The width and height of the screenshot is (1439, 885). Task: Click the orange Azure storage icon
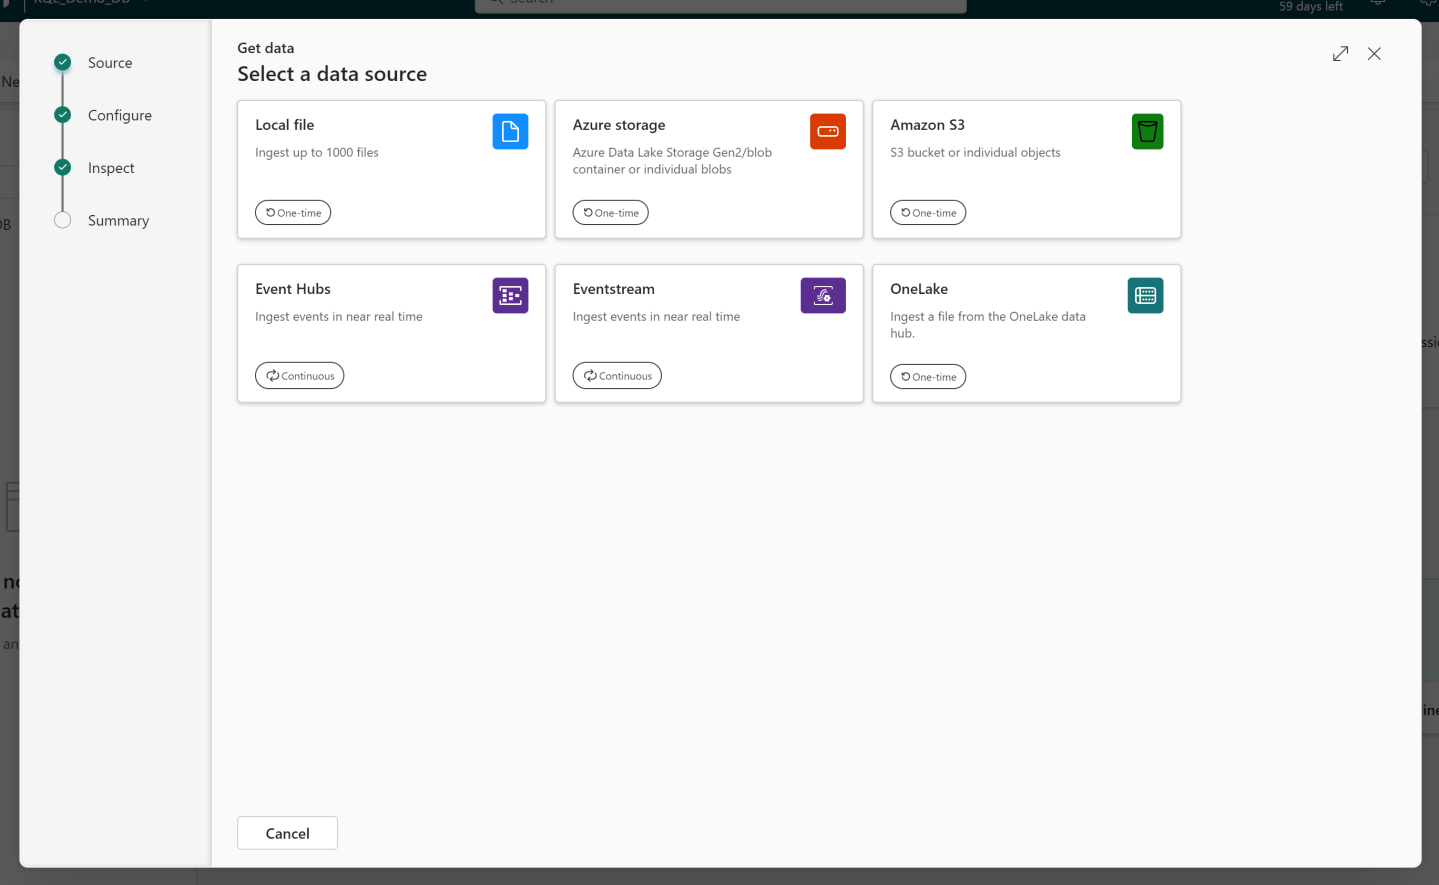coord(828,132)
